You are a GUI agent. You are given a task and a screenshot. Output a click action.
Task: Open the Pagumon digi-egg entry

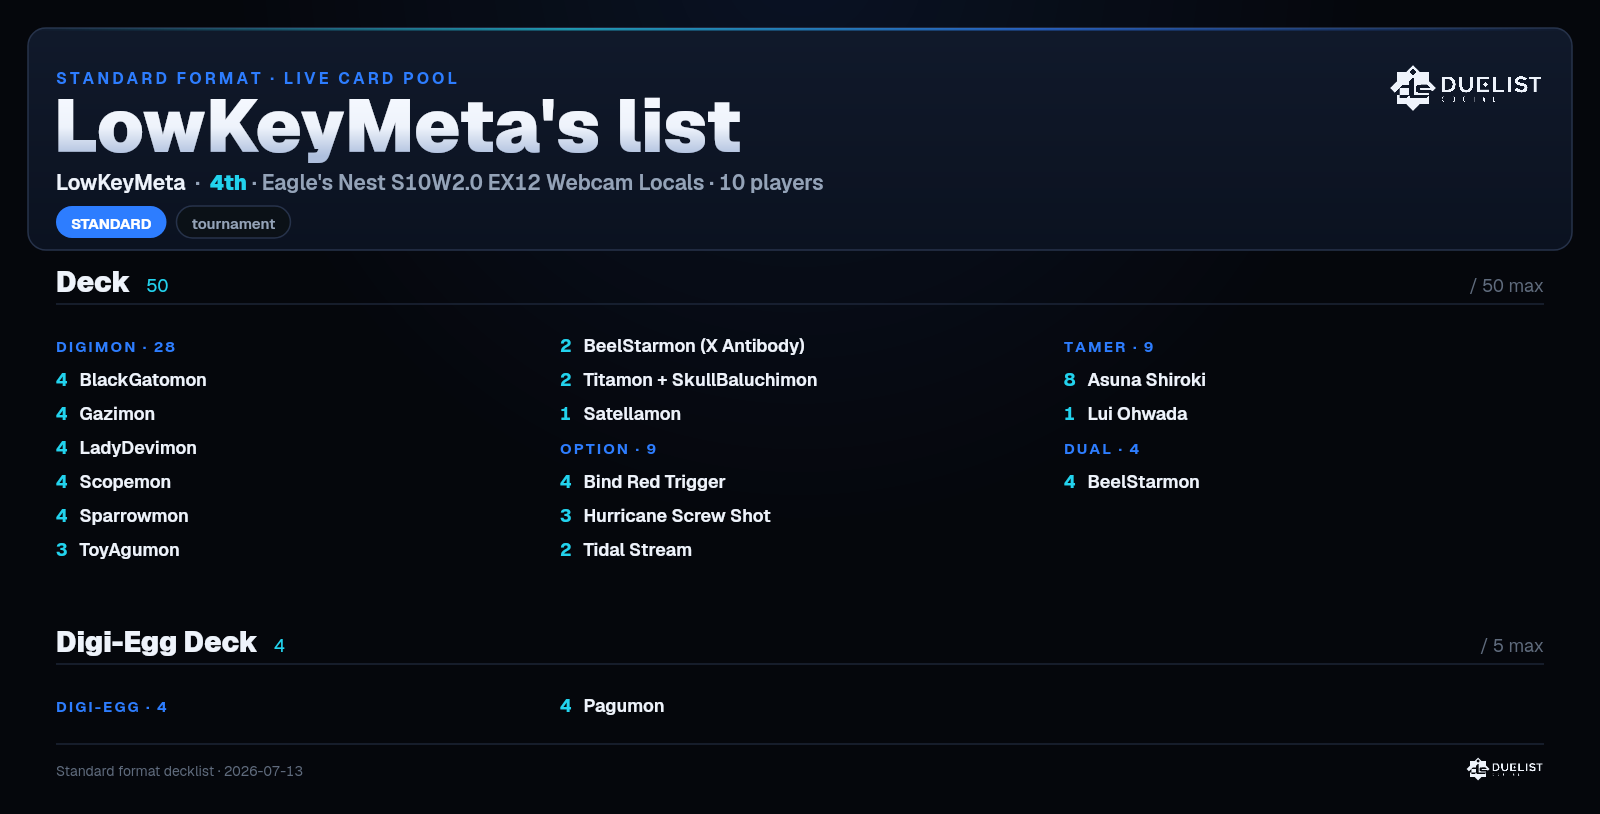tap(612, 706)
